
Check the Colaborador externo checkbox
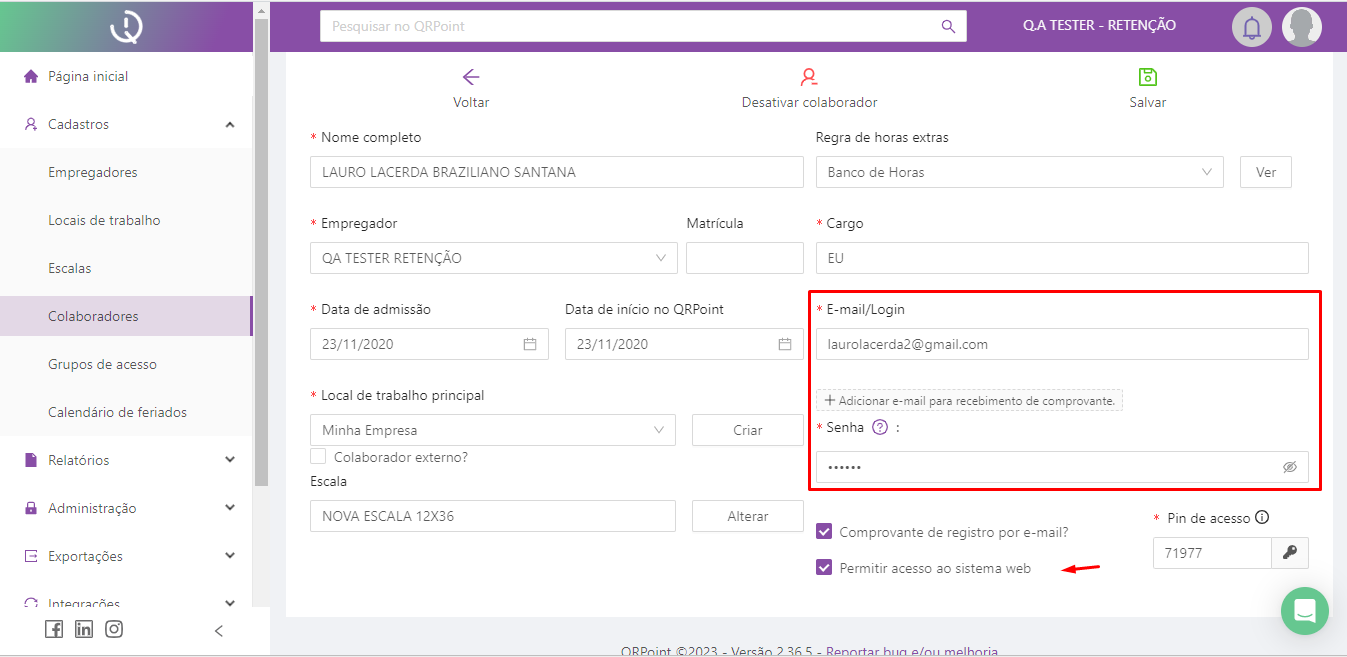pyautogui.click(x=318, y=457)
